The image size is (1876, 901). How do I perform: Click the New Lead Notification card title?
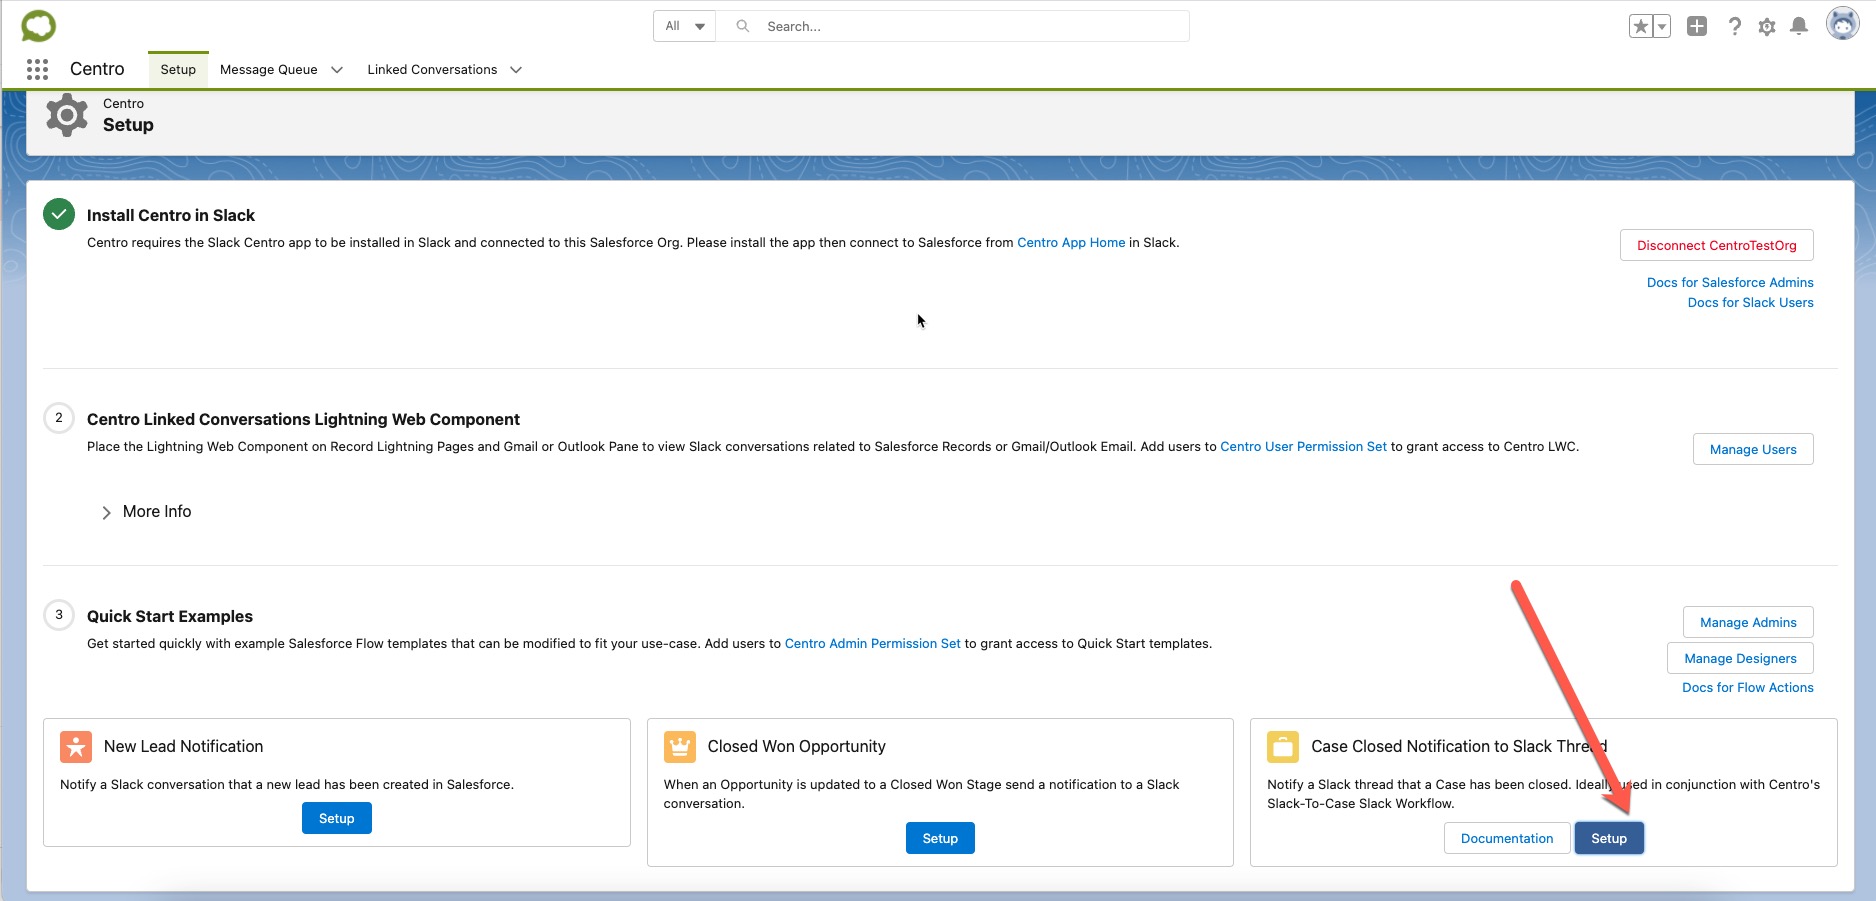pyautogui.click(x=184, y=747)
